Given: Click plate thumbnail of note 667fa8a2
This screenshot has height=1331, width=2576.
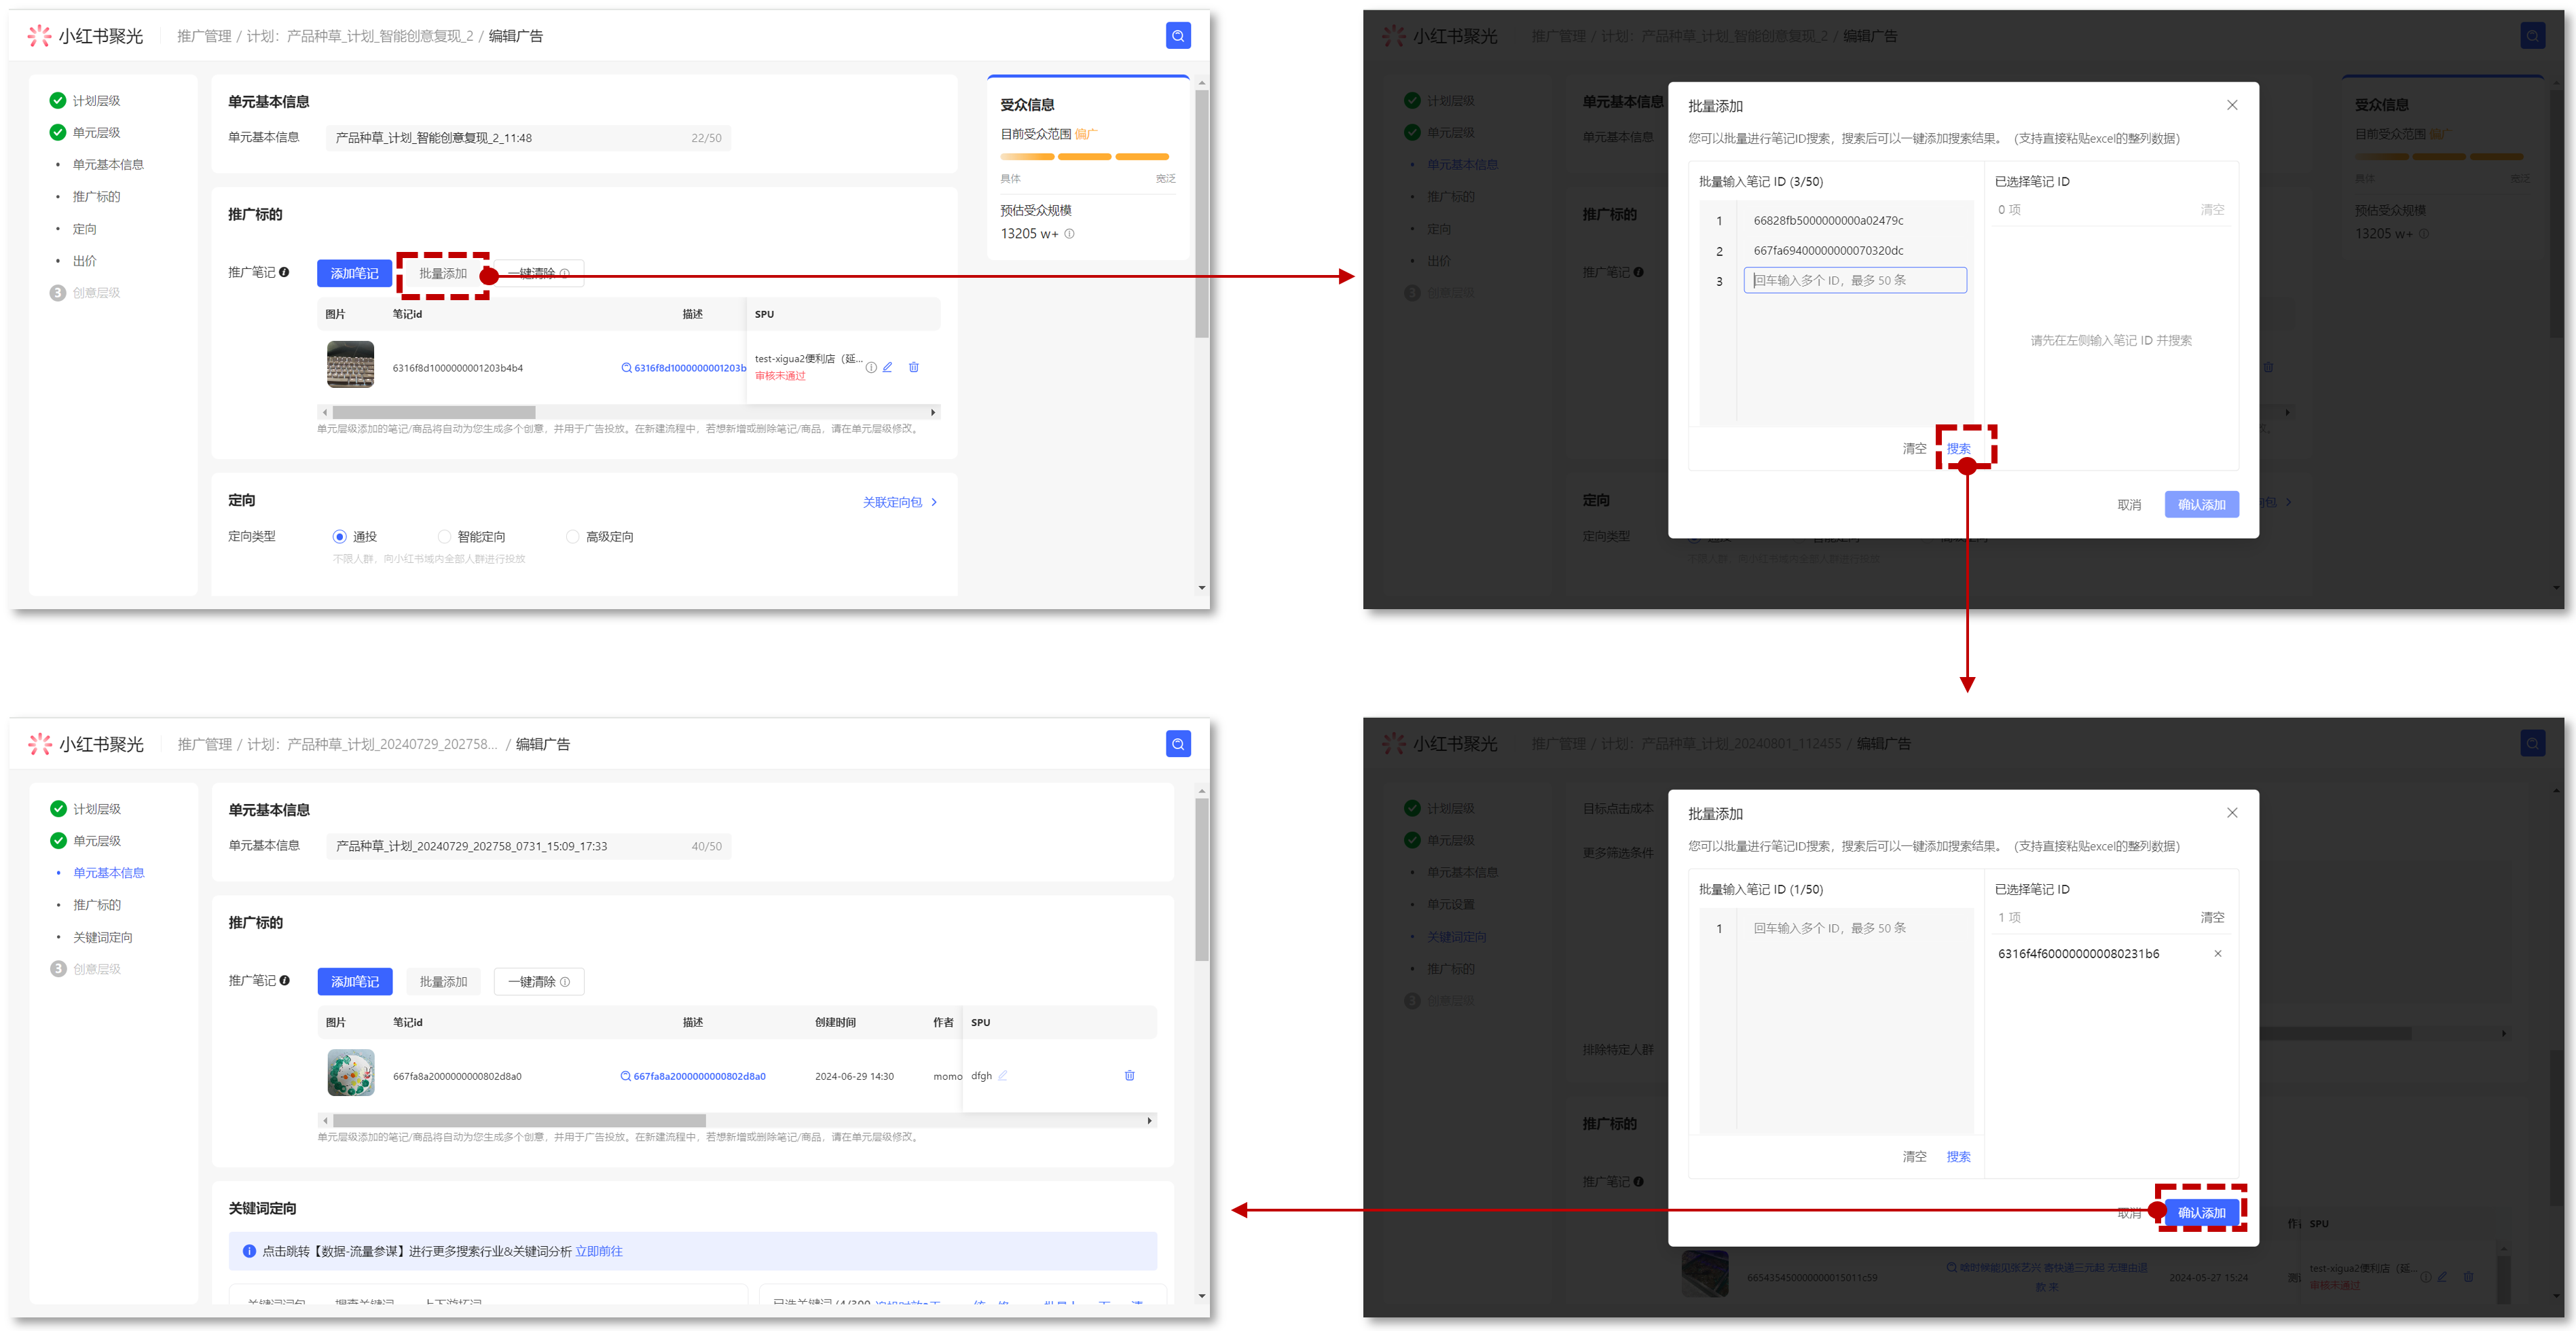Looking at the screenshot, I should coord(350,1073).
